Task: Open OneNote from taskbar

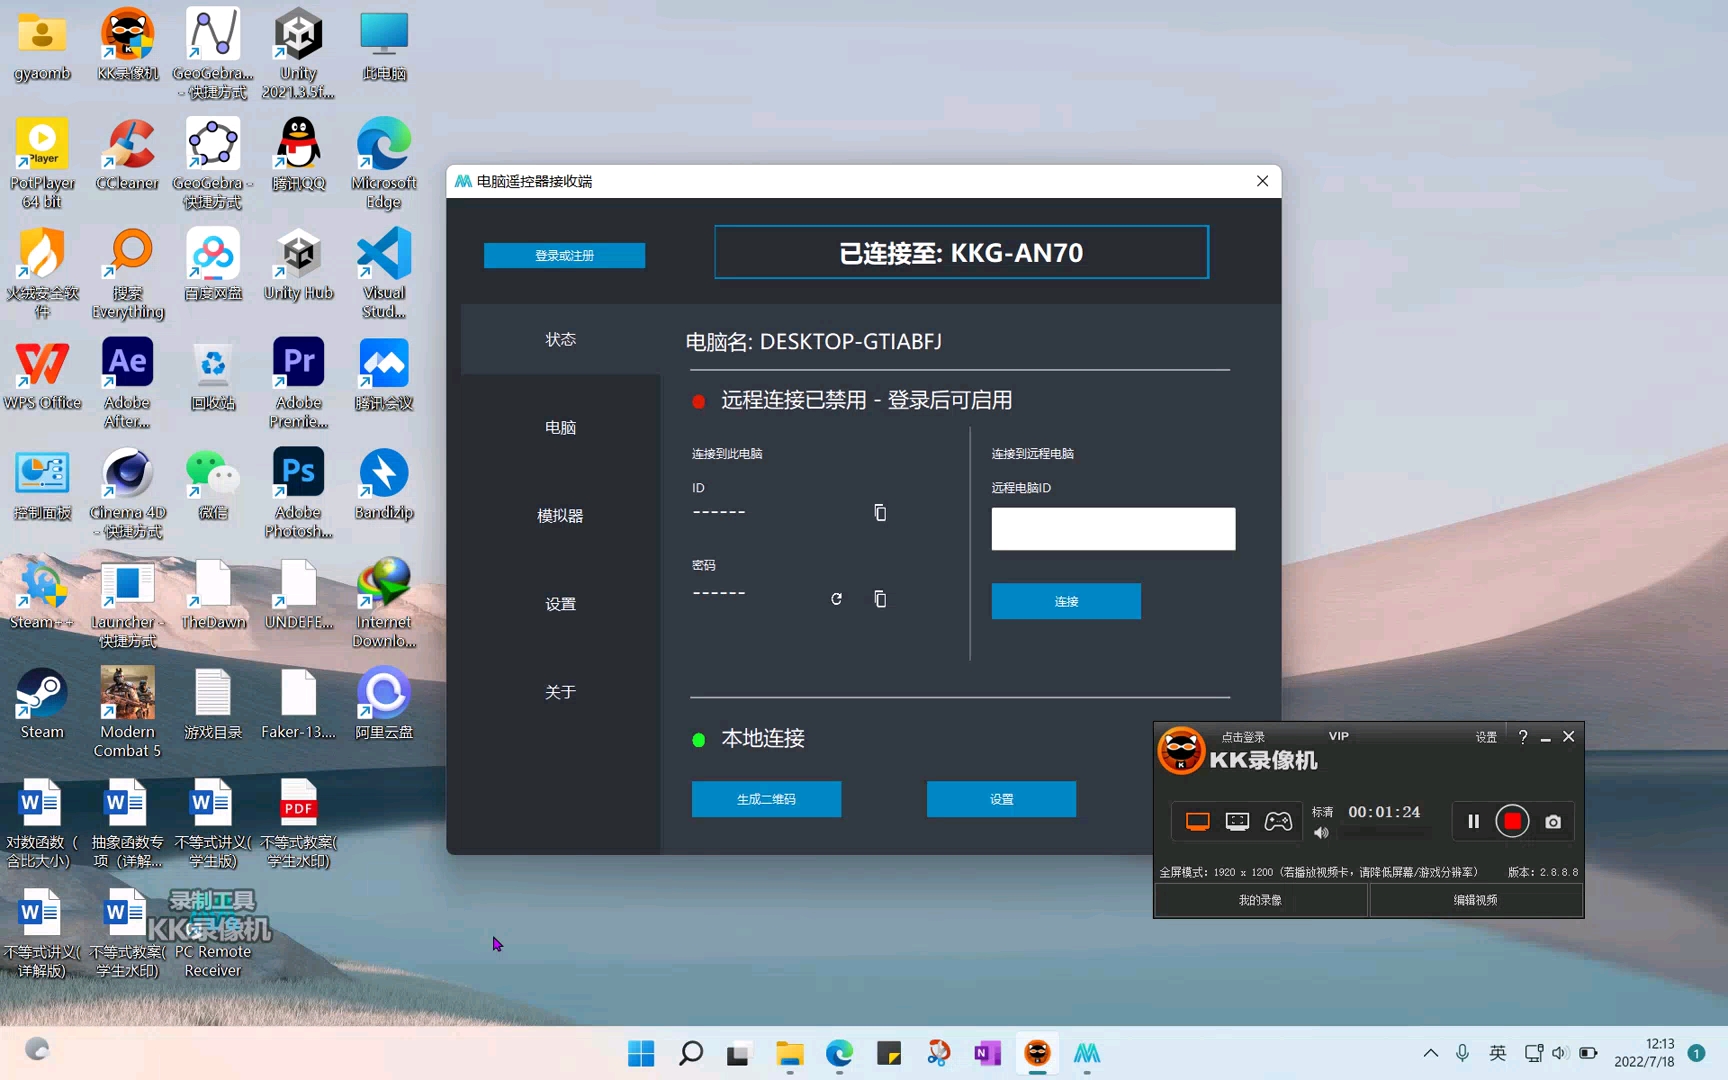Action: [987, 1053]
